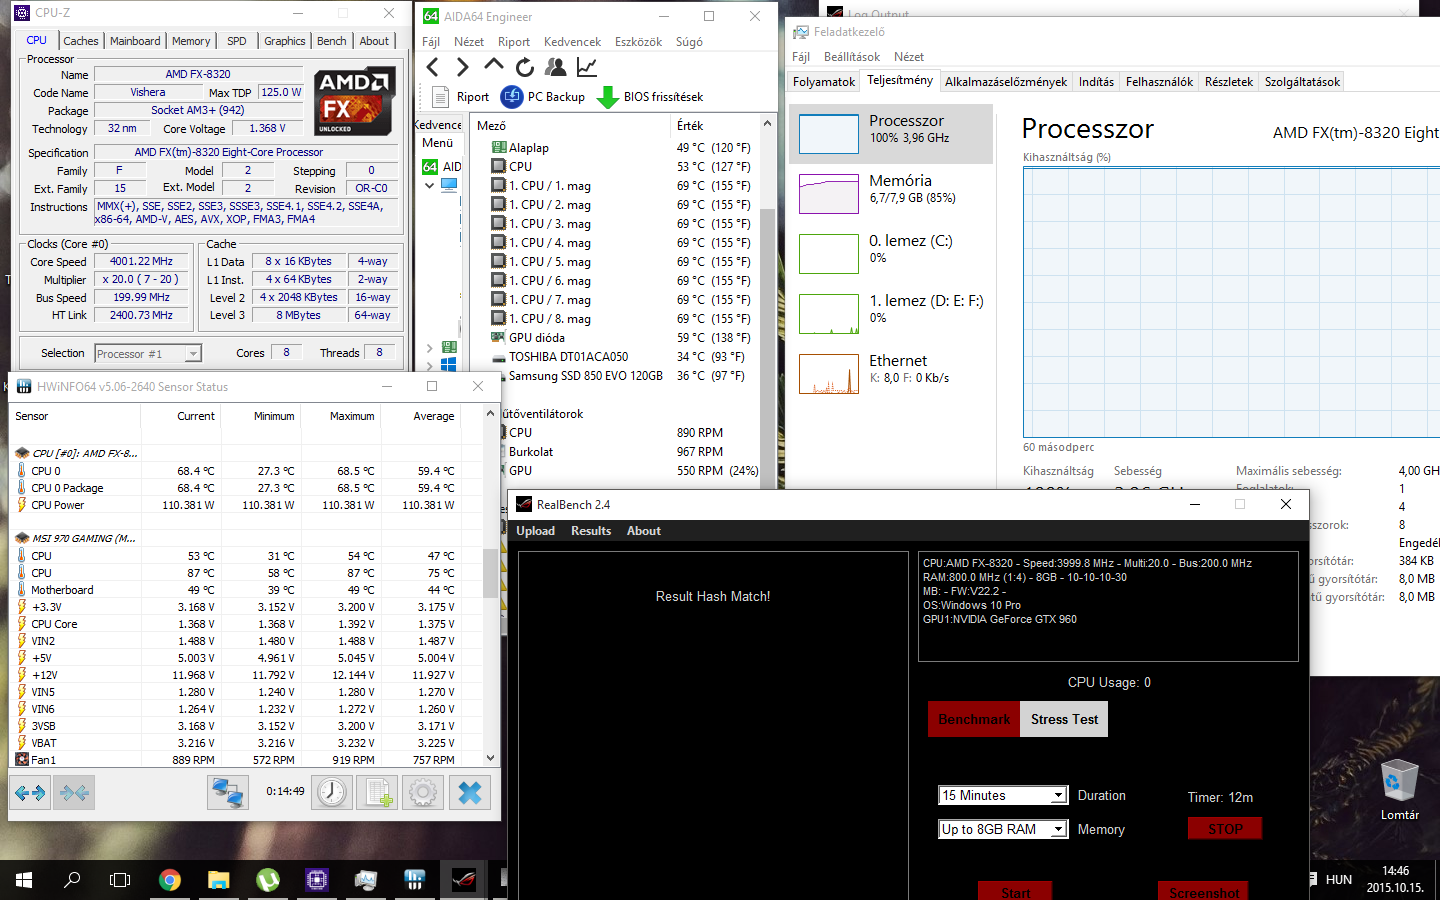Open AIDA64 user management icon
This screenshot has width=1440, height=900.
pos(555,67)
